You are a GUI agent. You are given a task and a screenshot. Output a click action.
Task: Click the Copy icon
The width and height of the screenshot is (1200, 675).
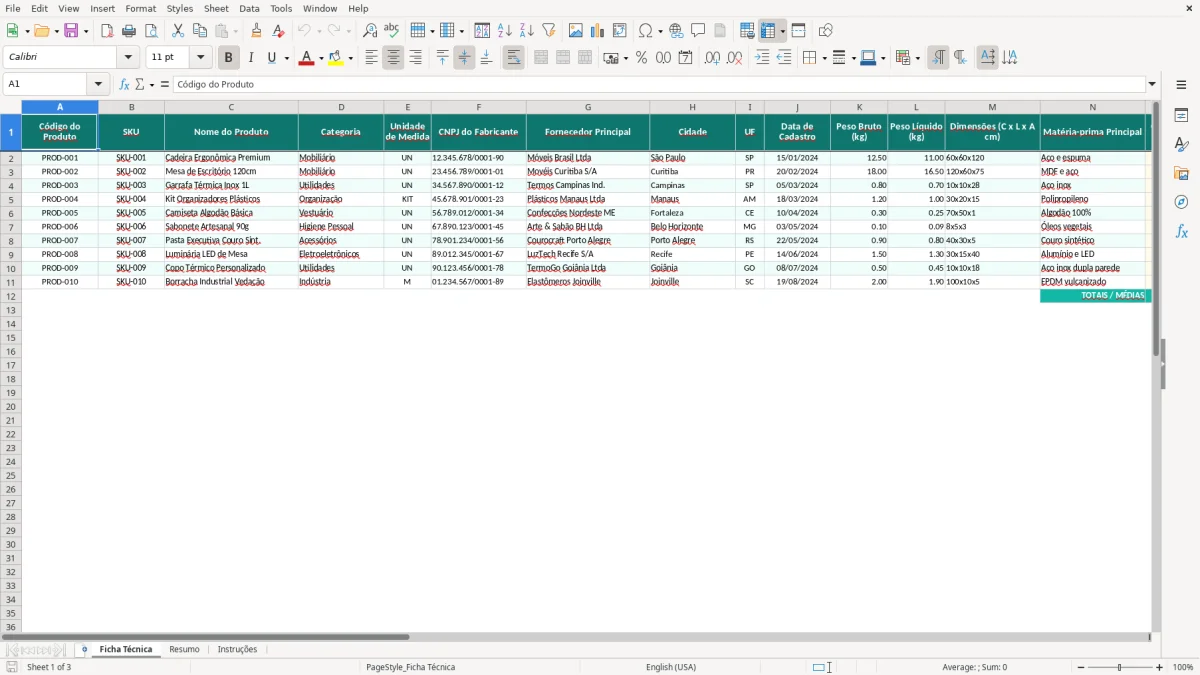point(200,31)
